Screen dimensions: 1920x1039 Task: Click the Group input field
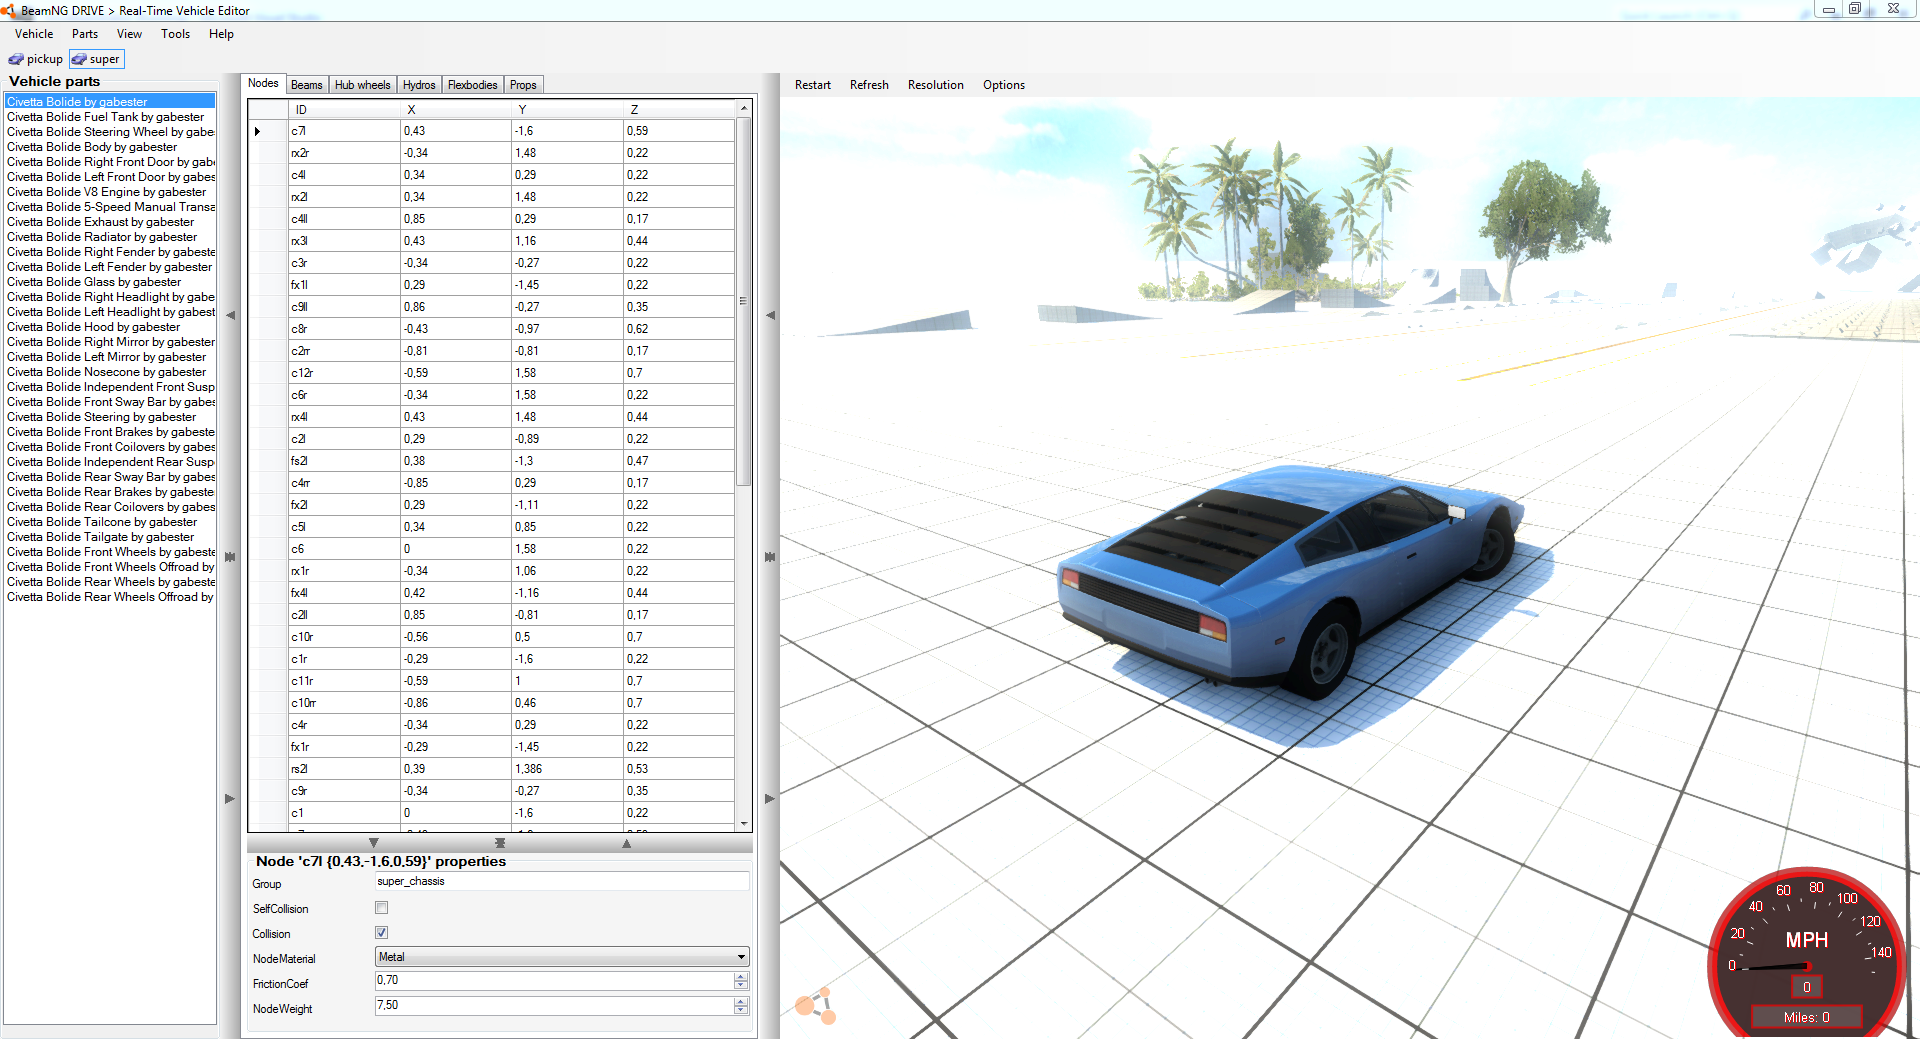(x=562, y=881)
